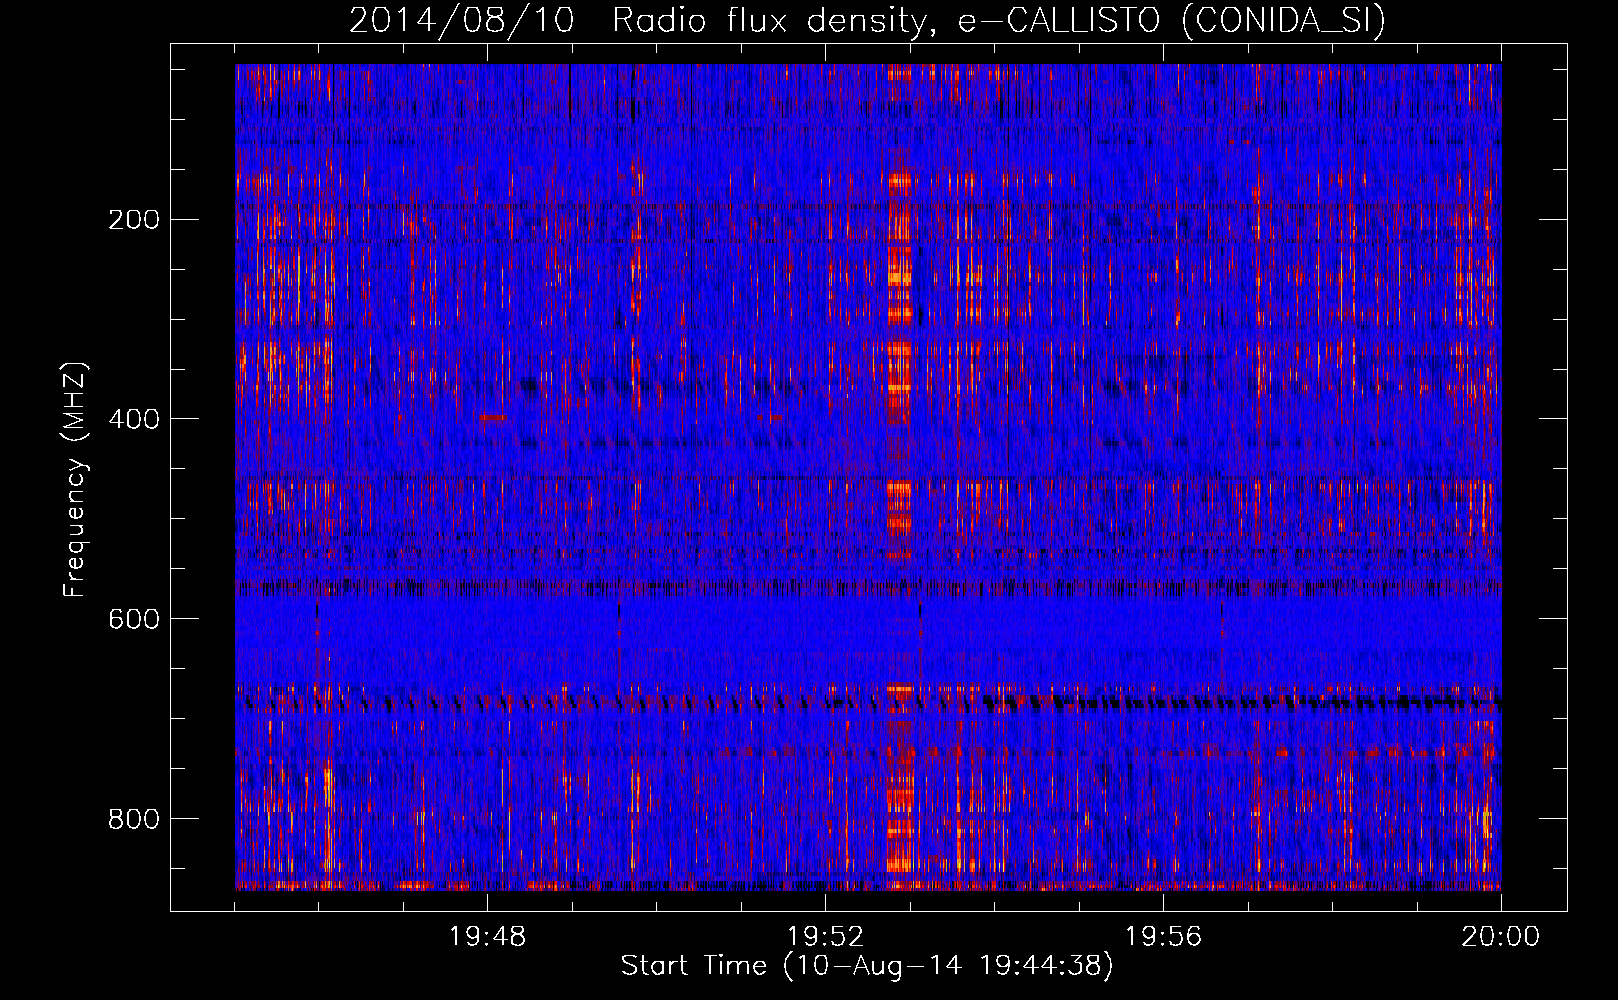This screenshot has height=1000, width=1618.
Task: Click the 19:52 time tick label
Action: pyautogui.click(x=826, y=937)
